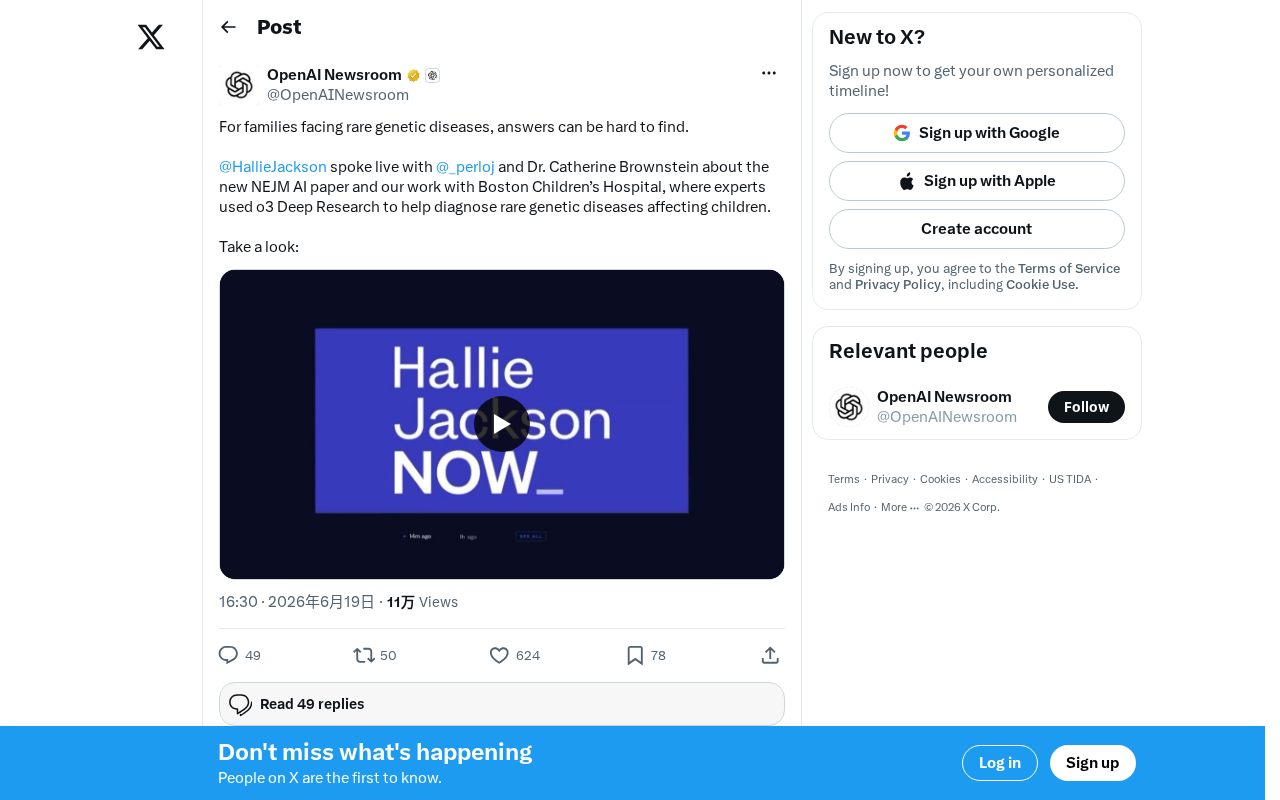Open the post's three-dot more menu
1280x800 pixels.
tap(769, 73)
